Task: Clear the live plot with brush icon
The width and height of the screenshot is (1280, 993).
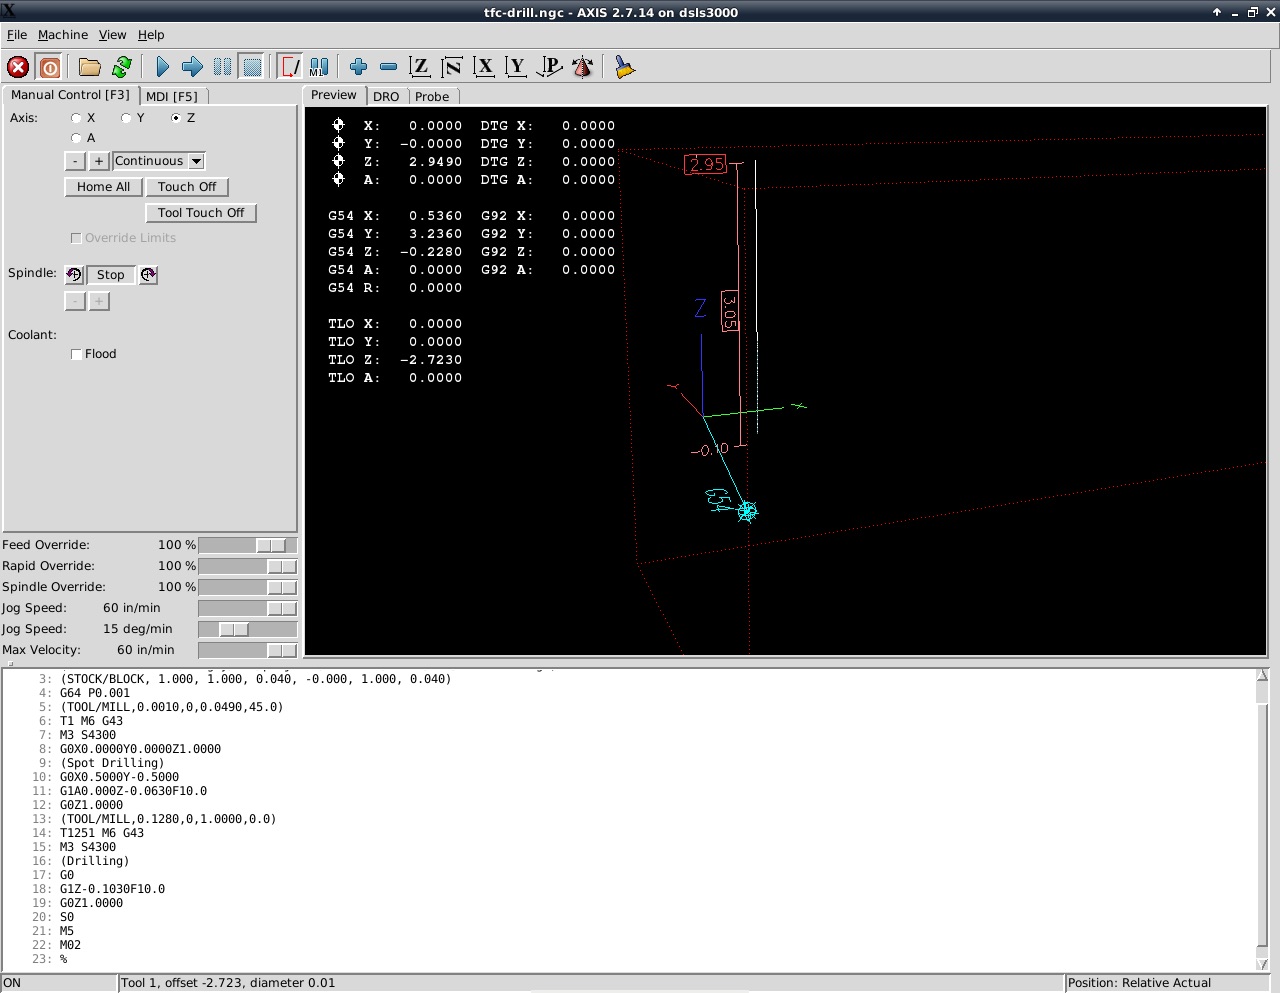Action: pyautogui.click(x=625, y=67)
